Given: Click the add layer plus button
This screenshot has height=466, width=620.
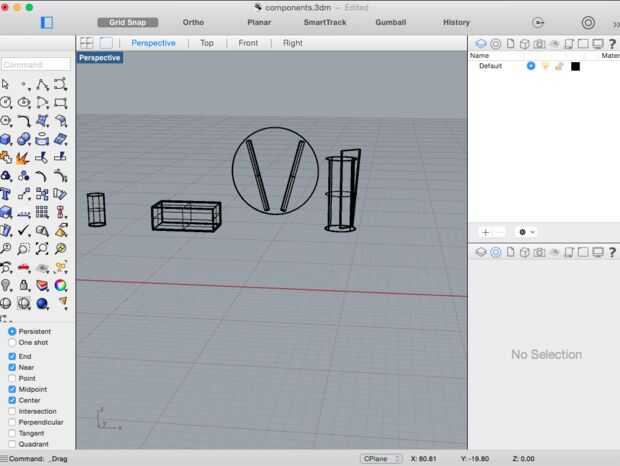Looking at the screenshot, I should pos(485,231).
